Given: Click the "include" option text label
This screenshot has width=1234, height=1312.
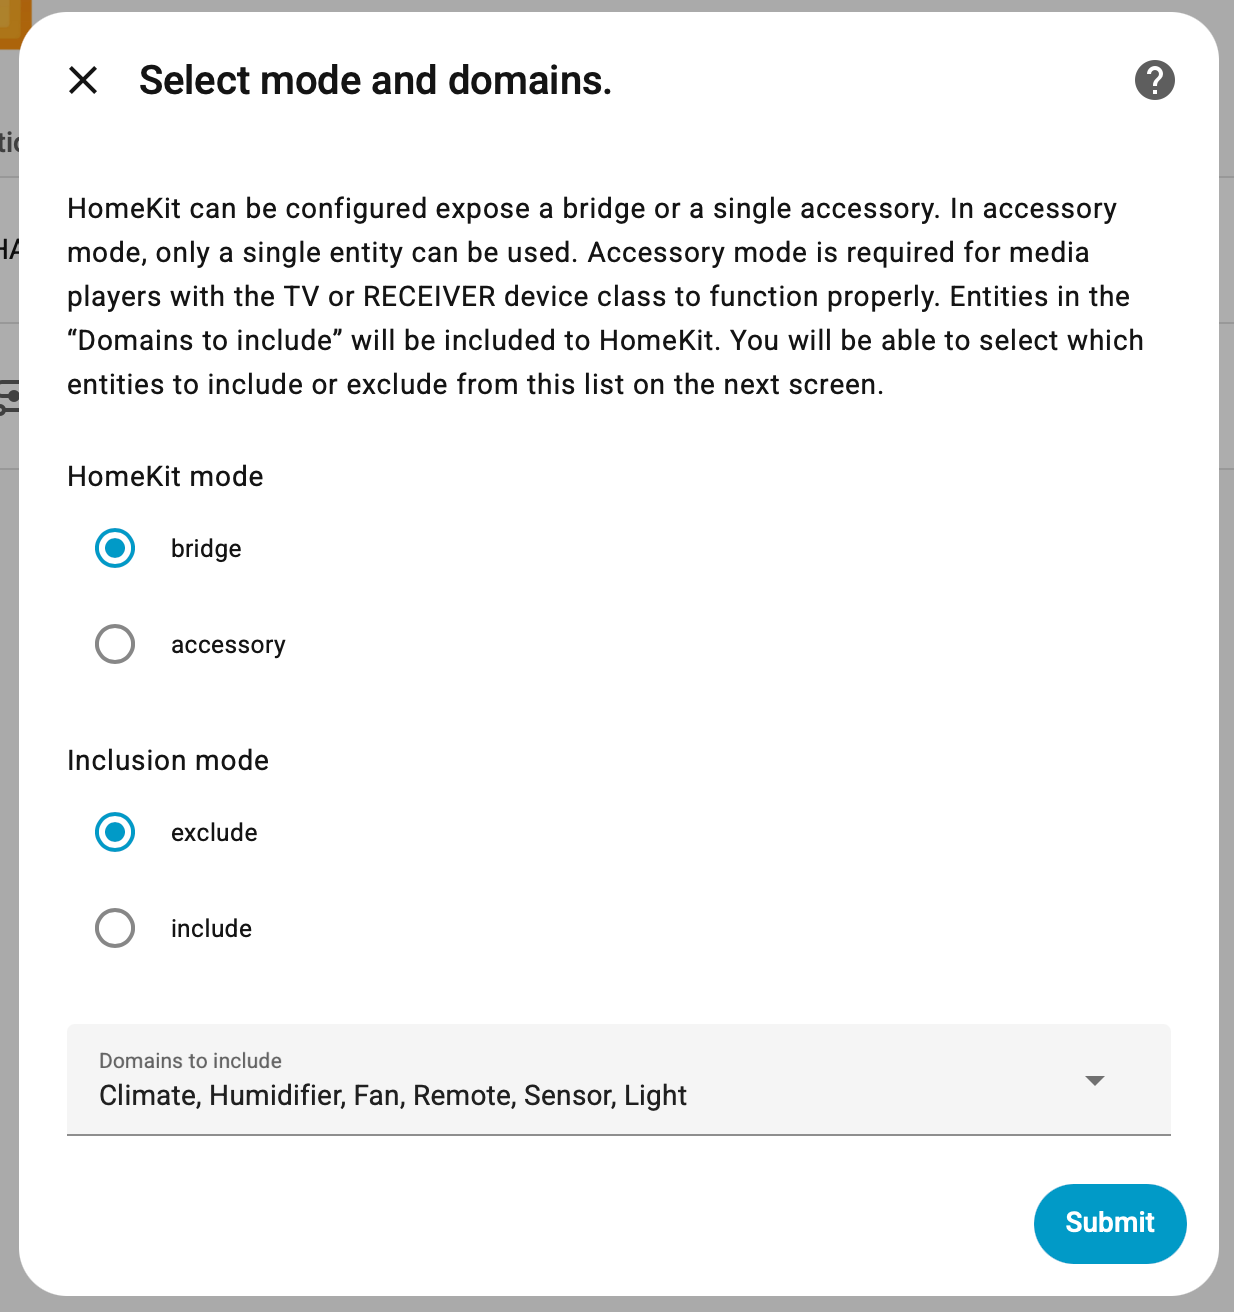Looking at the screenshot, I should coord(211,929).
